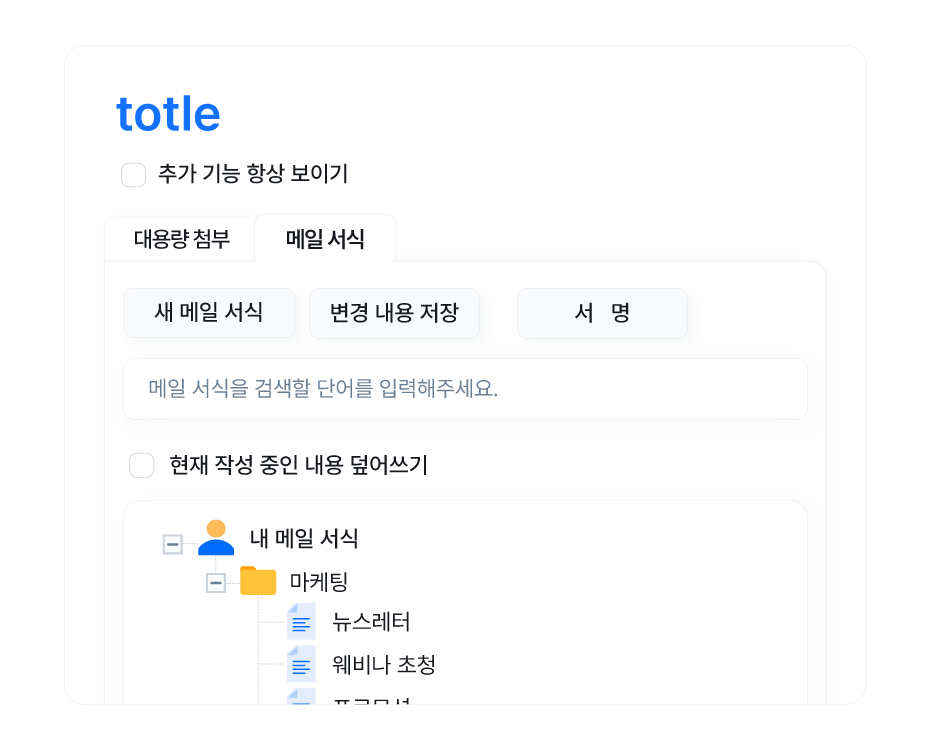This screenshot has width=931, height=750.
Task: Open the 서 명 button
Action: tap(602, 313)
